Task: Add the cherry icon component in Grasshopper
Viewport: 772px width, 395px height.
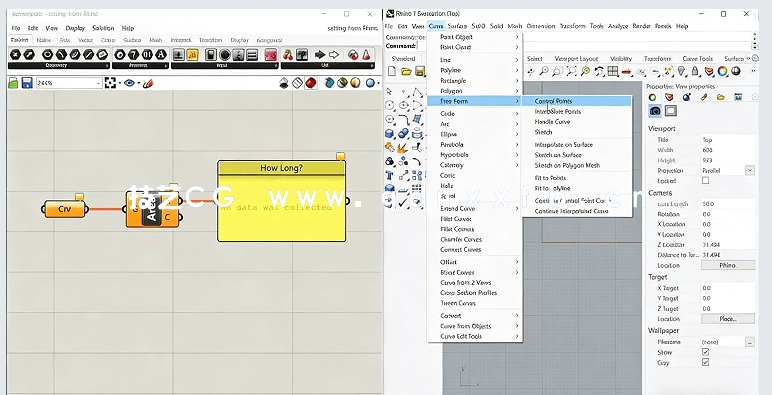Action: click(x=288, y=54)
